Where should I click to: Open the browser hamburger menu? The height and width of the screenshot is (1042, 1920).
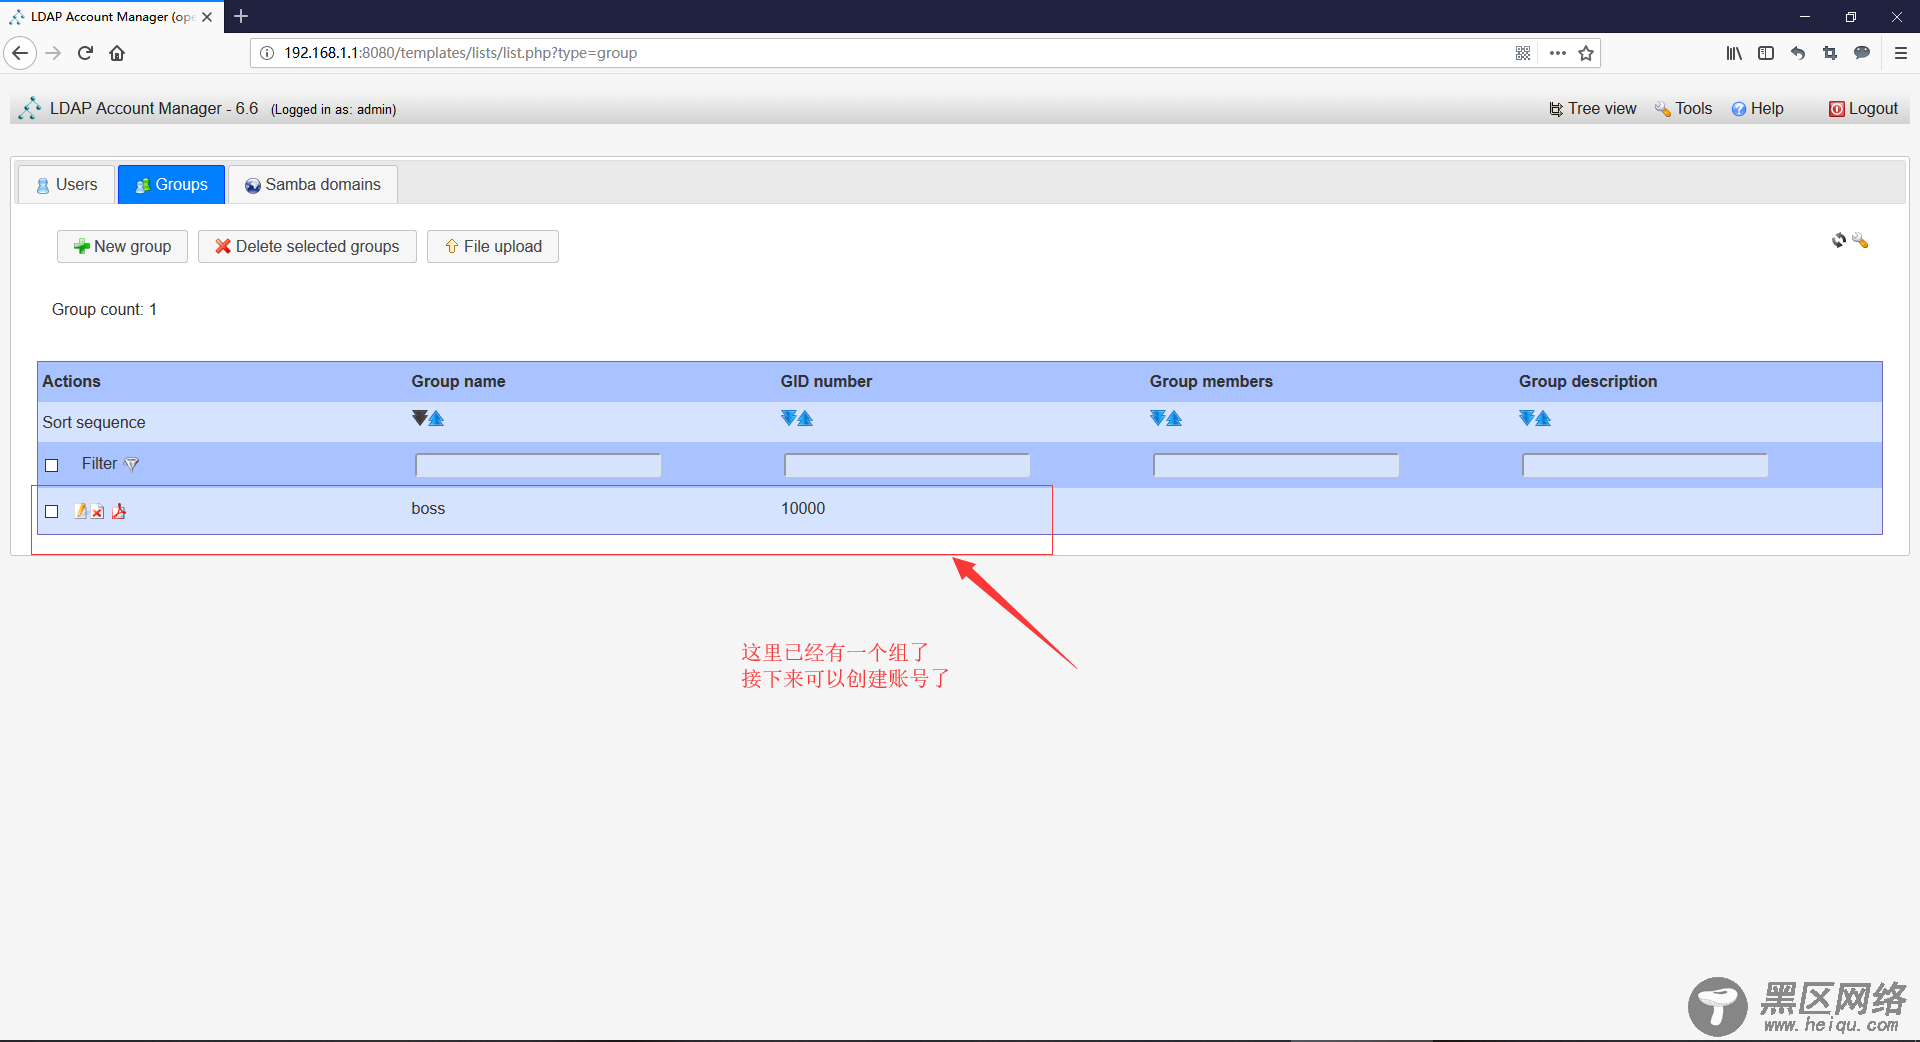[1901, 53]
